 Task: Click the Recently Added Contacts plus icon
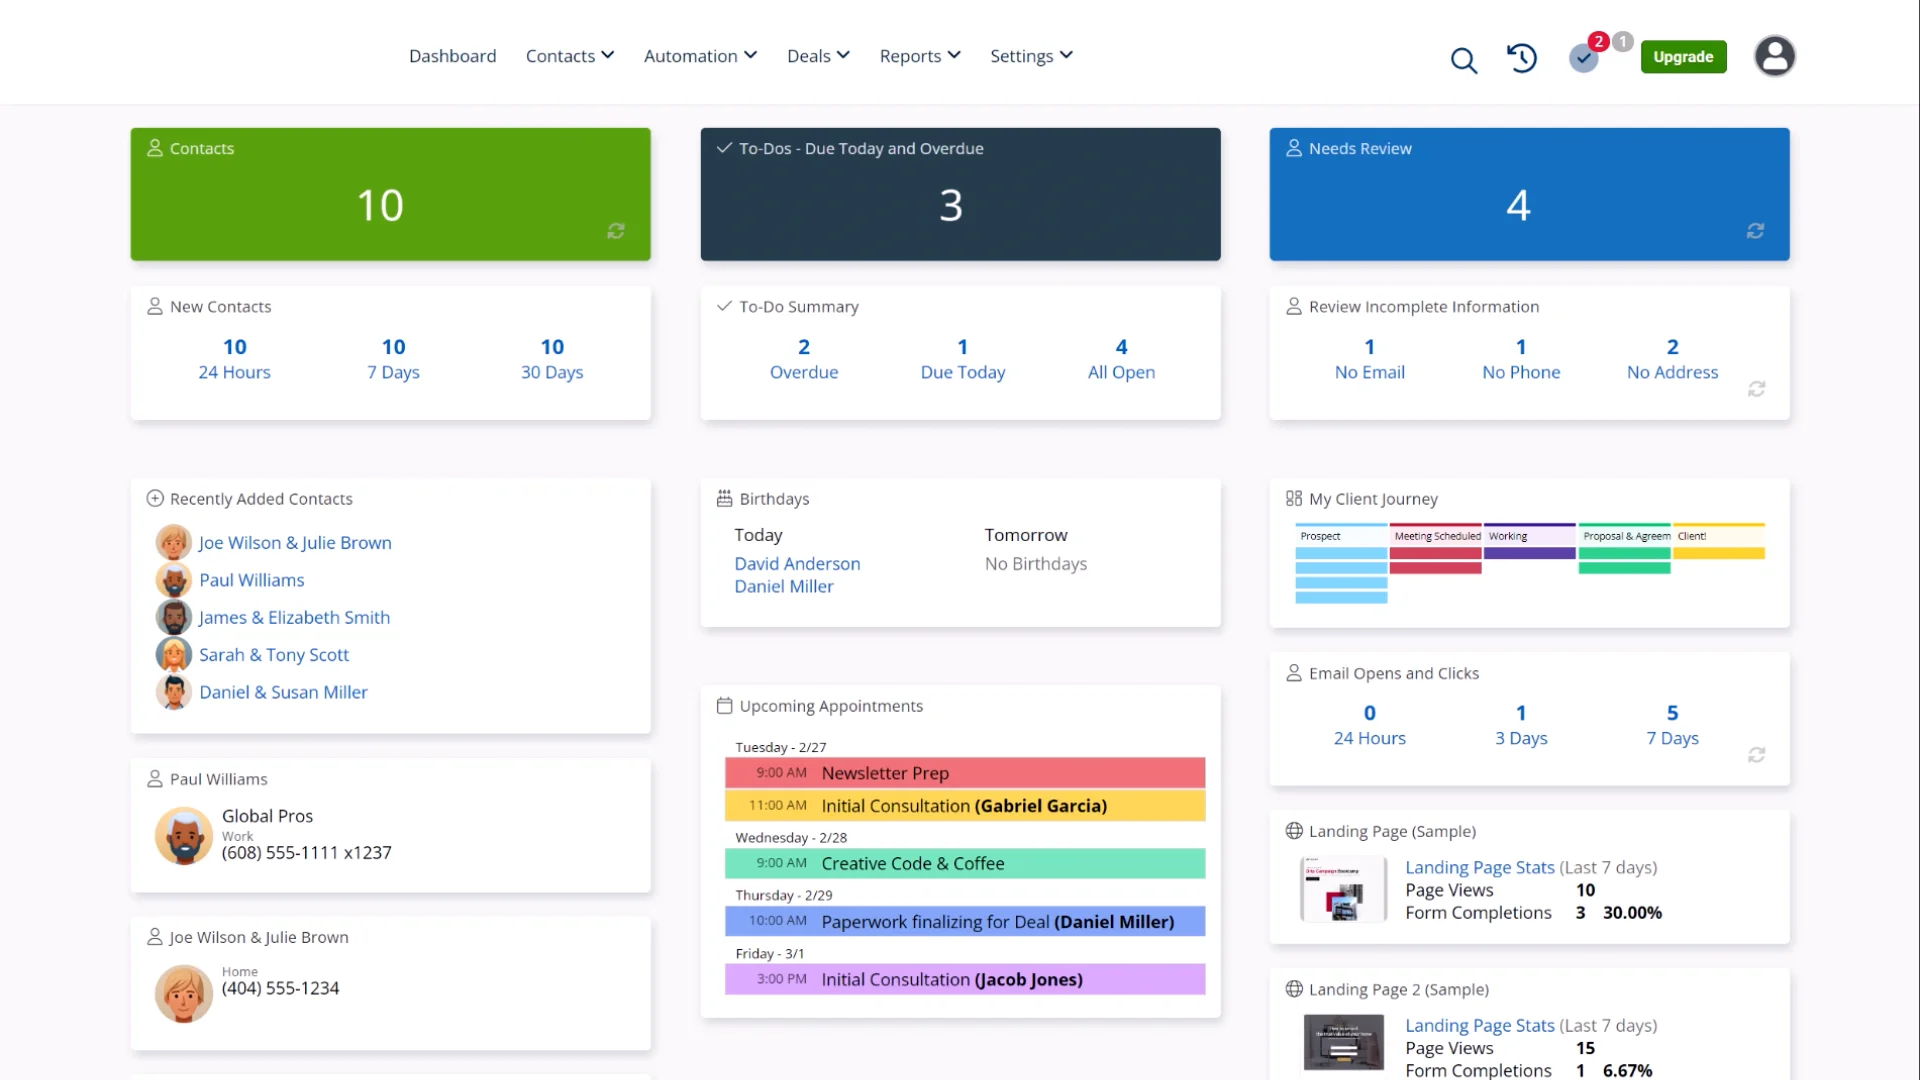tap(155, 498)
